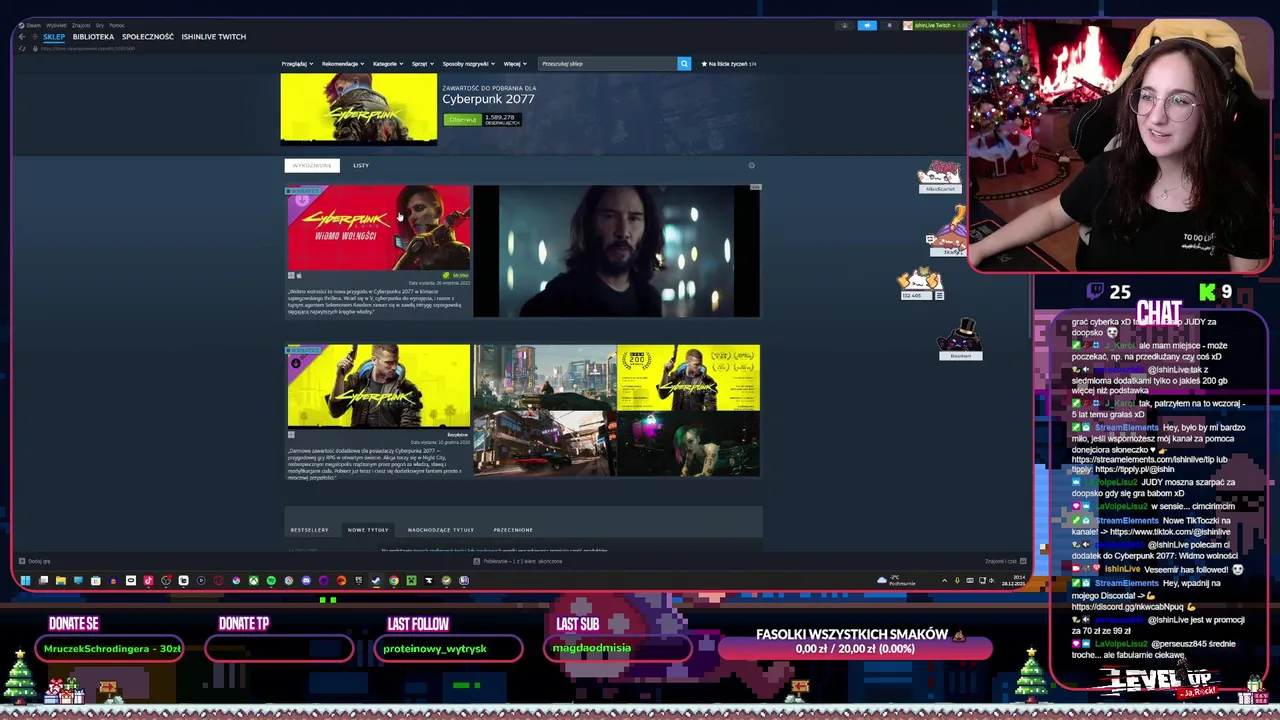Image resolution: width=1280 pixels, height=720 pixels.
Task: Go back with Steam's left arrow
Action: 22,37
